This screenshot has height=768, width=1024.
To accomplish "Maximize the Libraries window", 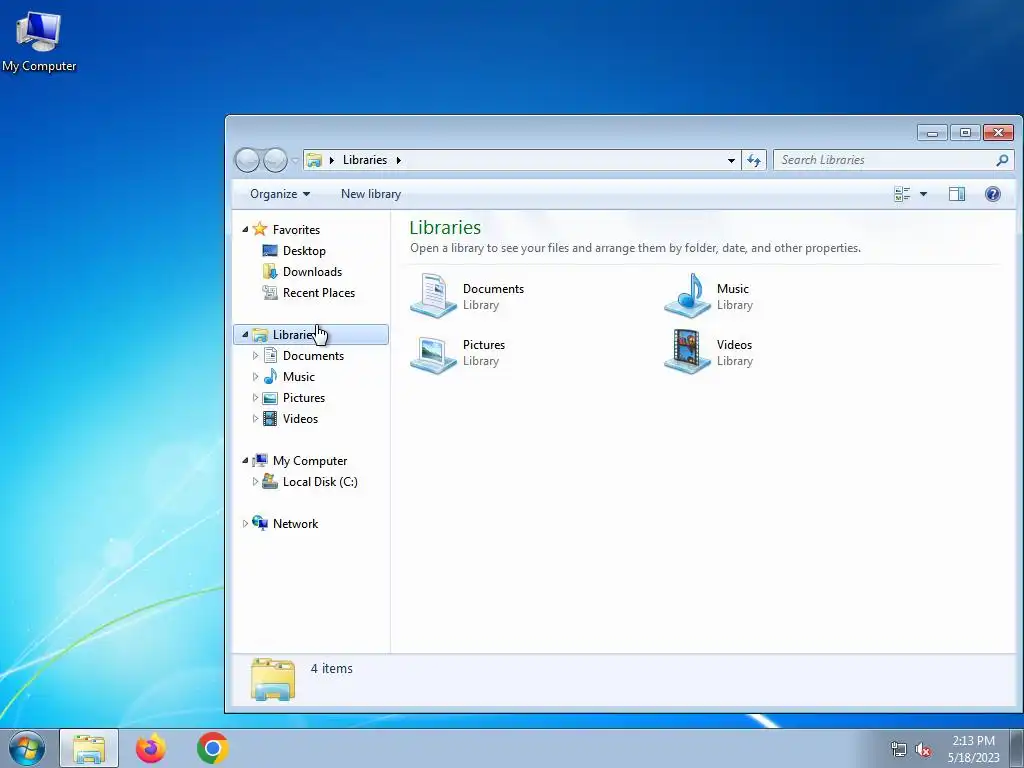I will pos(965,133).
